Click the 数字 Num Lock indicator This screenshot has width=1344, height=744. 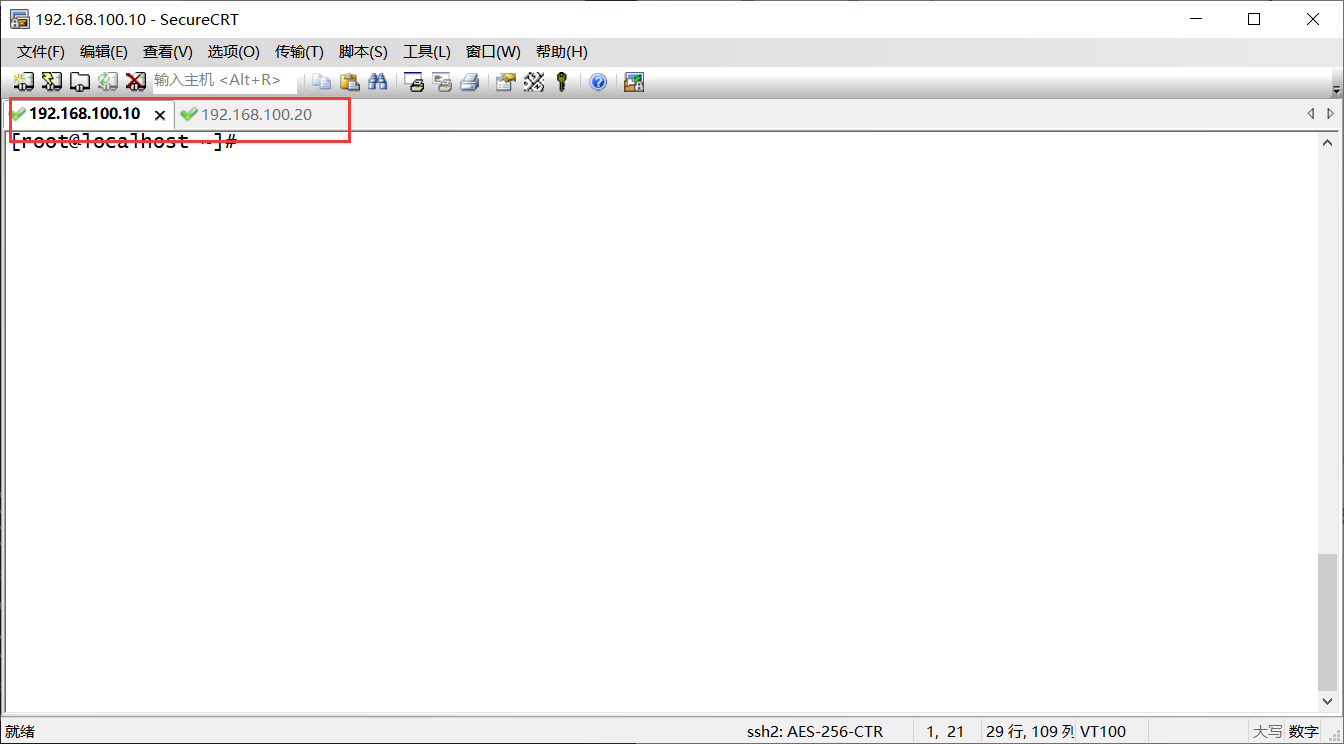[1303, 732]
